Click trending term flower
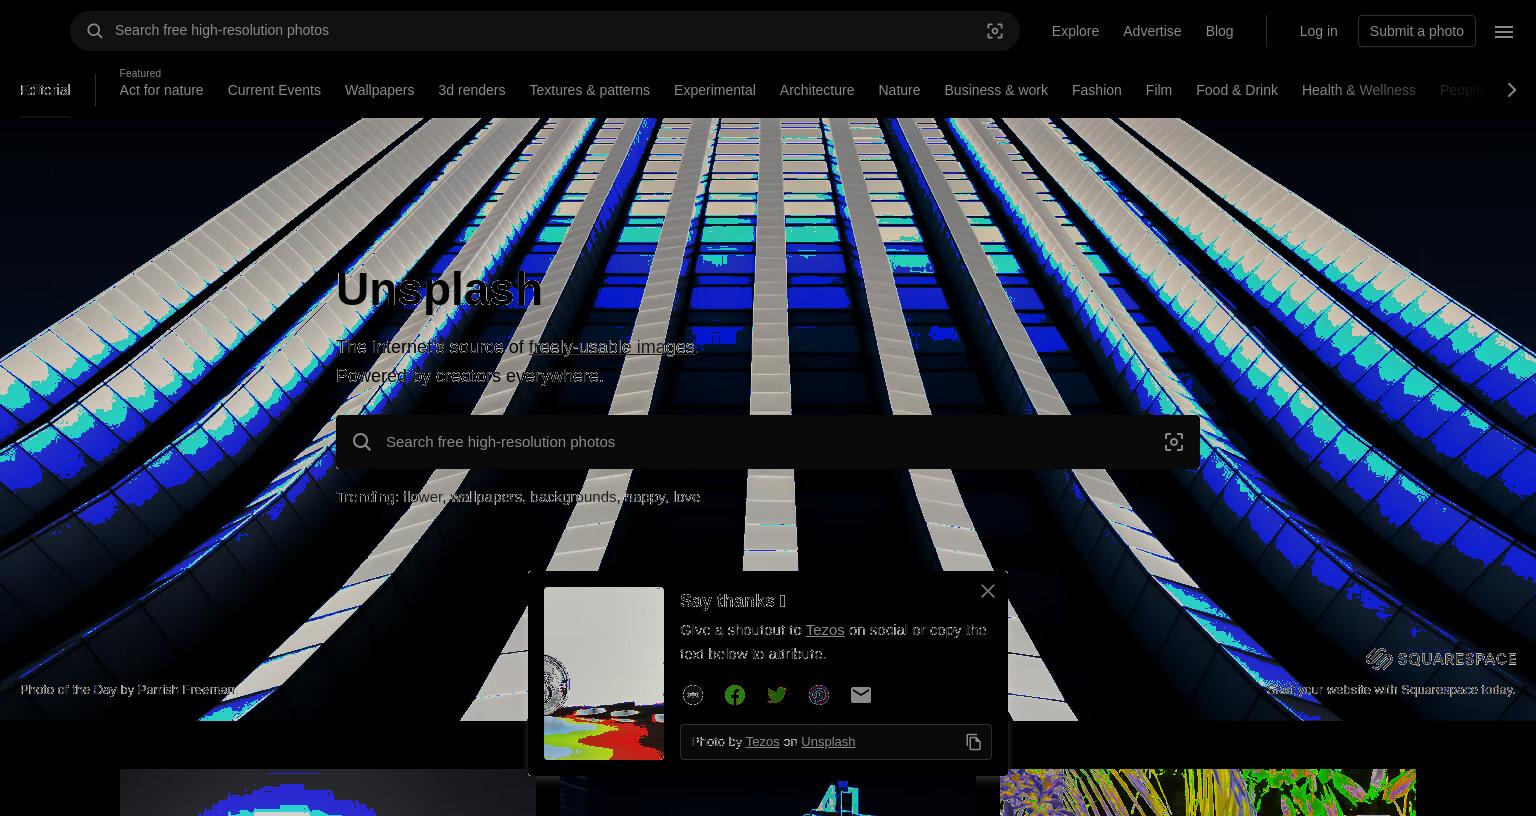 tap(422, 497)
